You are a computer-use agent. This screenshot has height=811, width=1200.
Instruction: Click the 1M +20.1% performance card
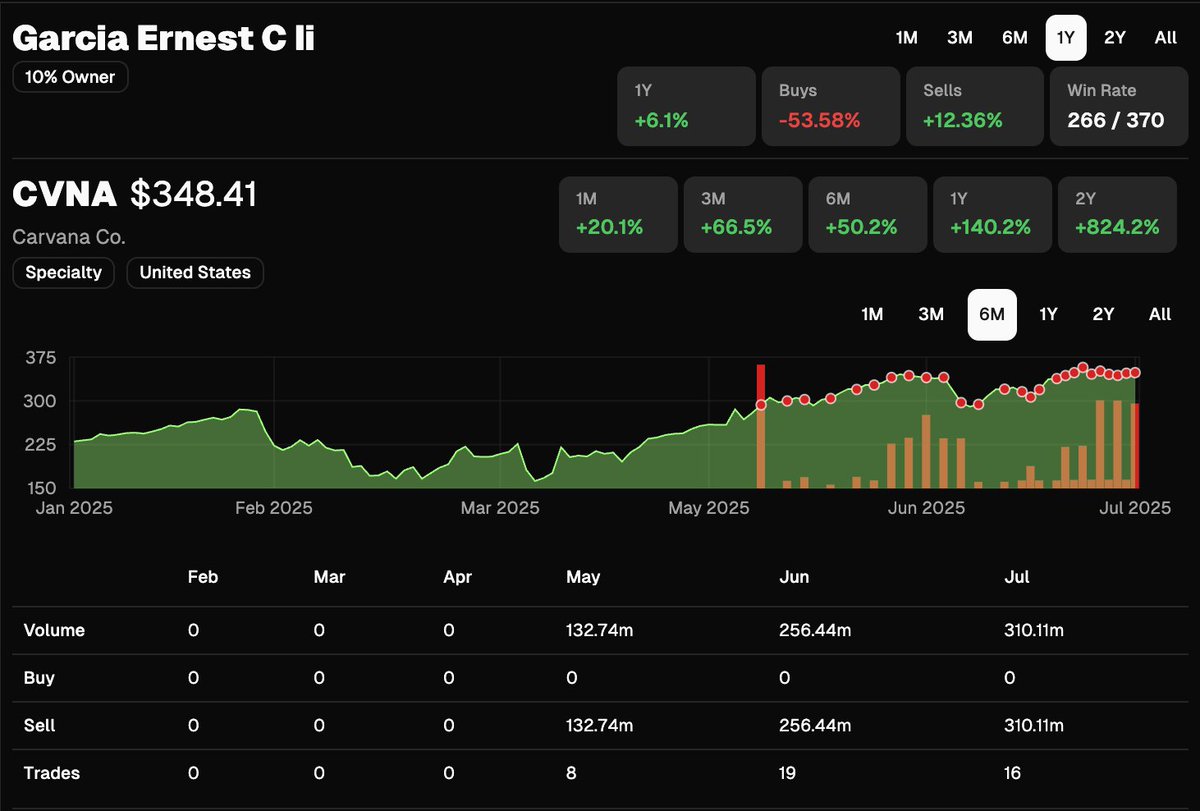pos(618,214)
